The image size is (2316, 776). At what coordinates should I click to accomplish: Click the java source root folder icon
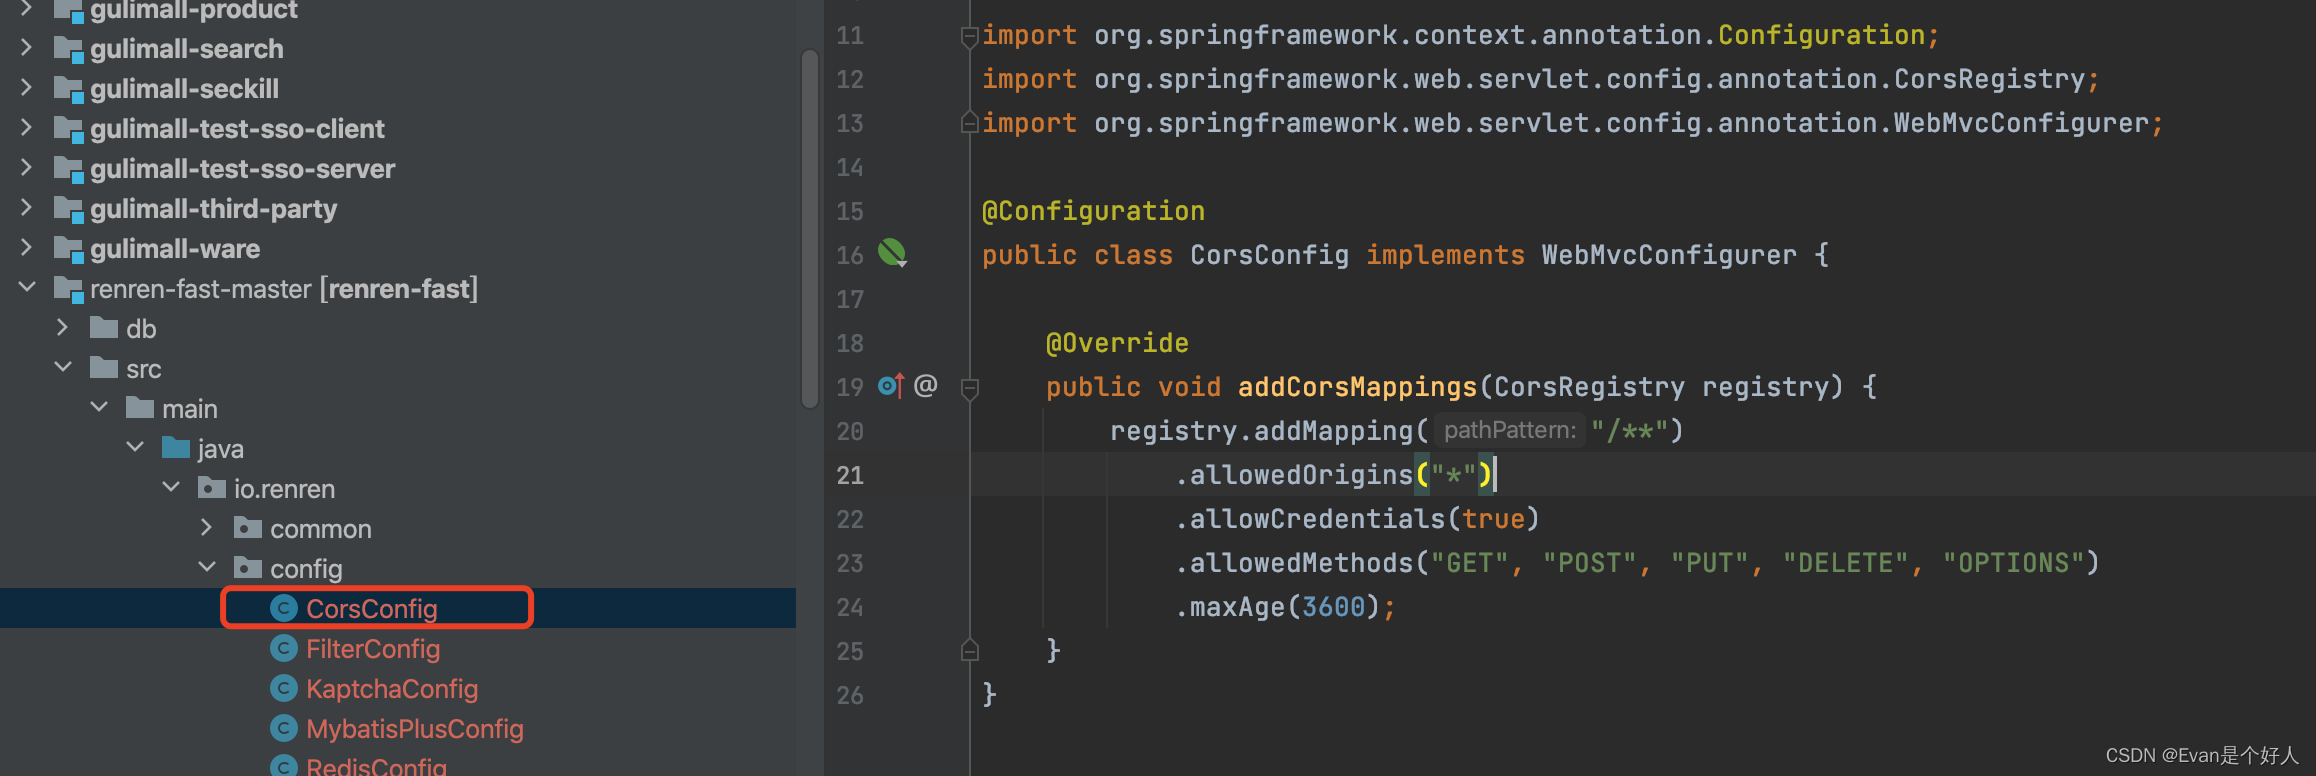point(176,447)
